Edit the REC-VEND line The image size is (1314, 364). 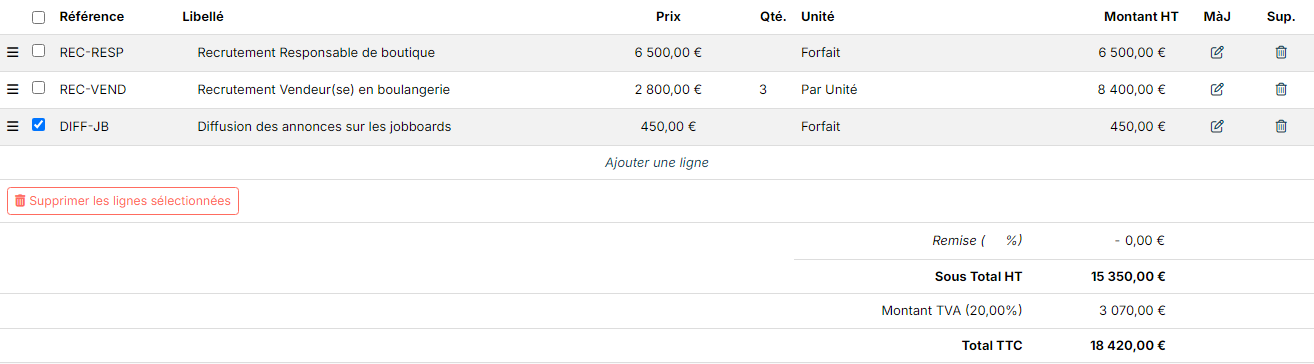pyautogui.click(x=1217, y=90)
